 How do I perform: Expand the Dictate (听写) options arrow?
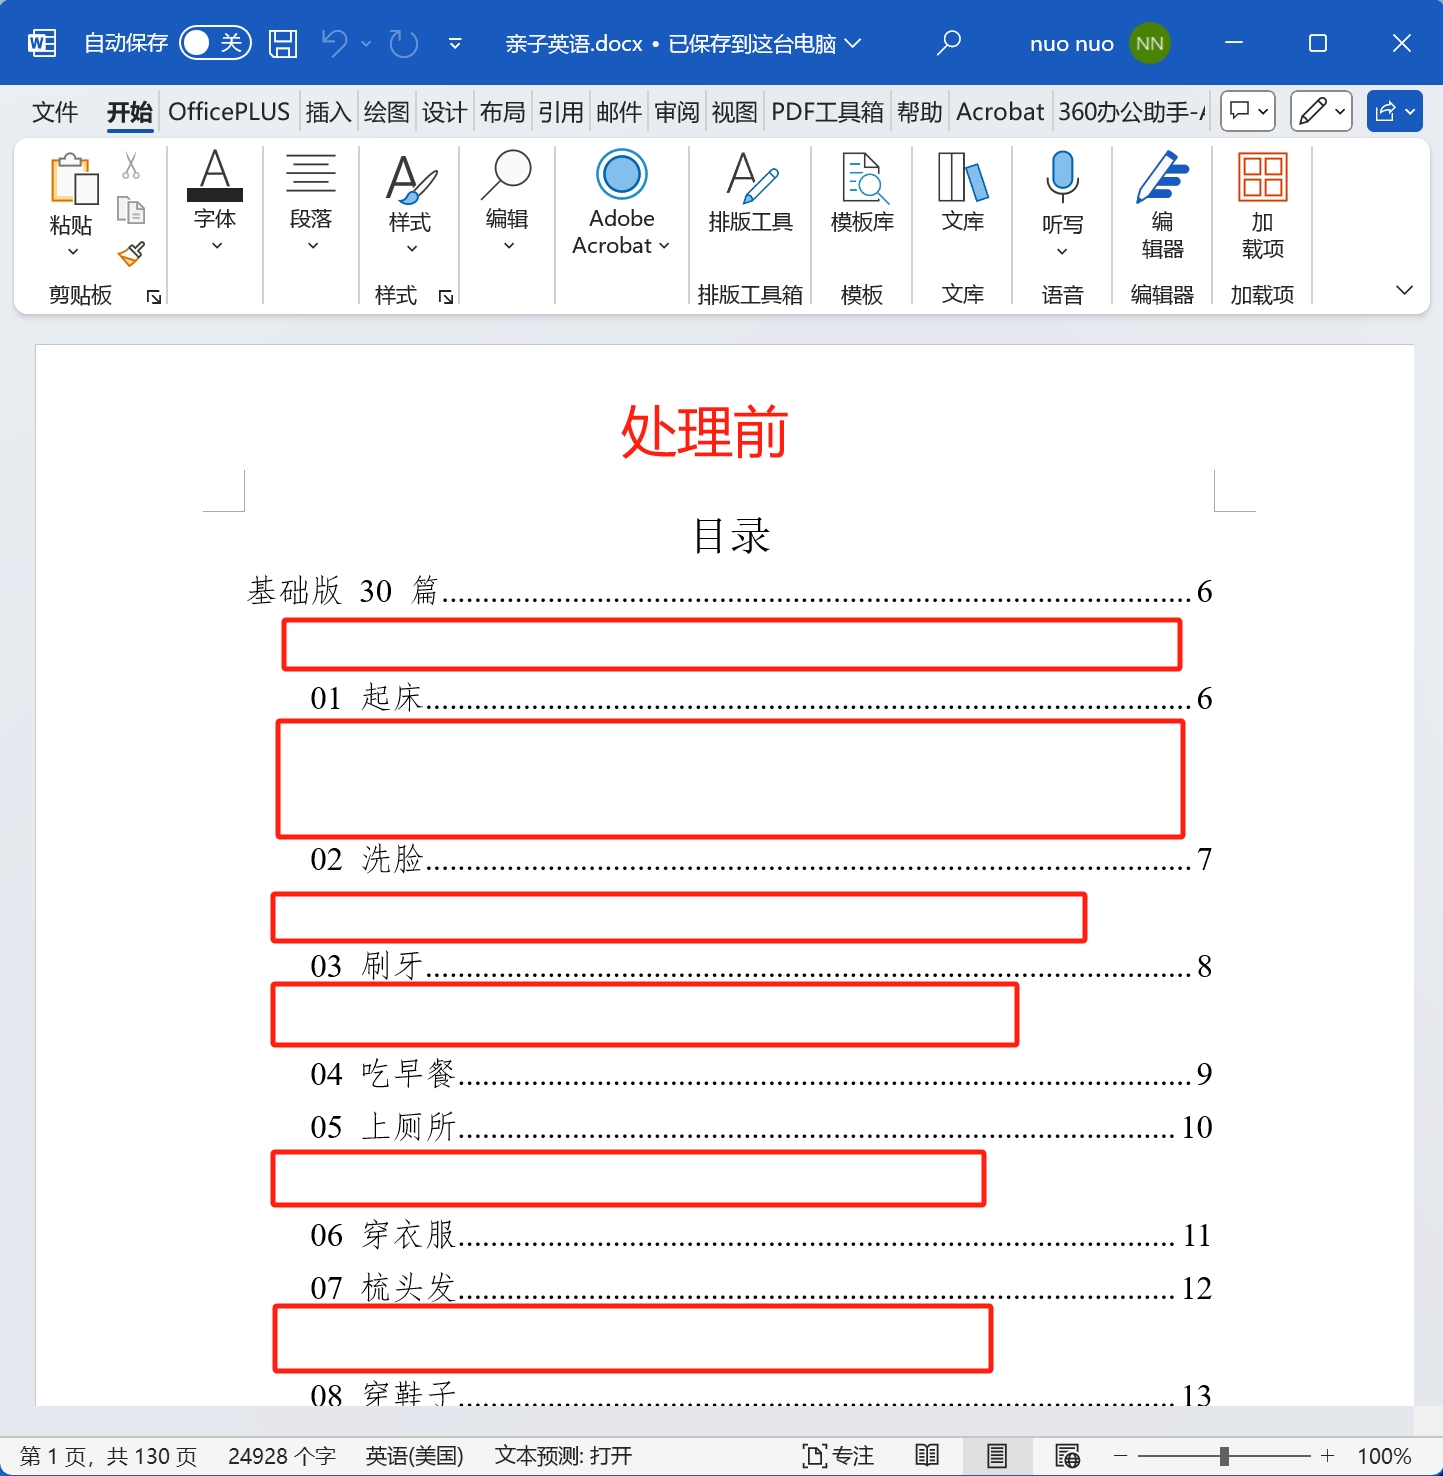tap(1062, 251)
